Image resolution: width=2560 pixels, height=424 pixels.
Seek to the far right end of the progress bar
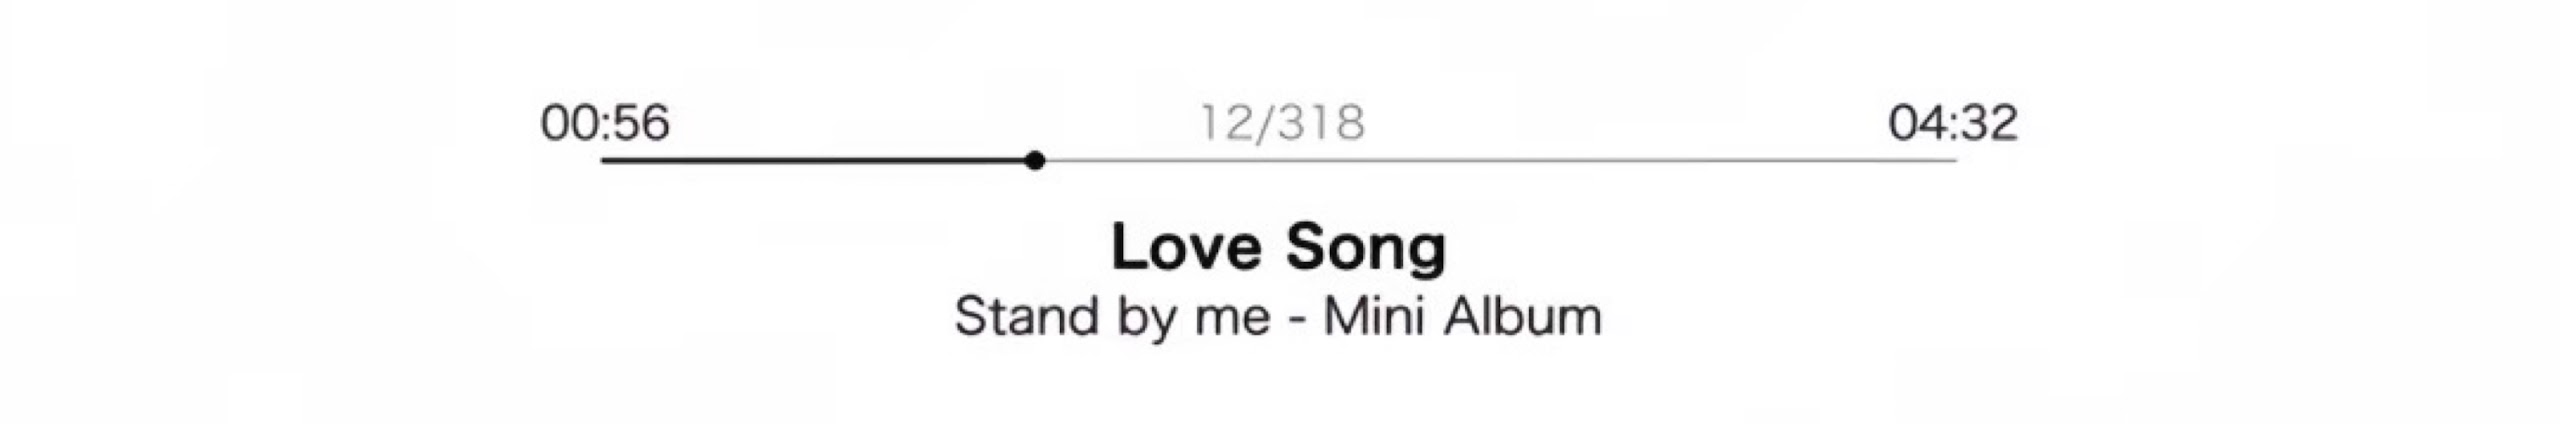click(1953, 160)
